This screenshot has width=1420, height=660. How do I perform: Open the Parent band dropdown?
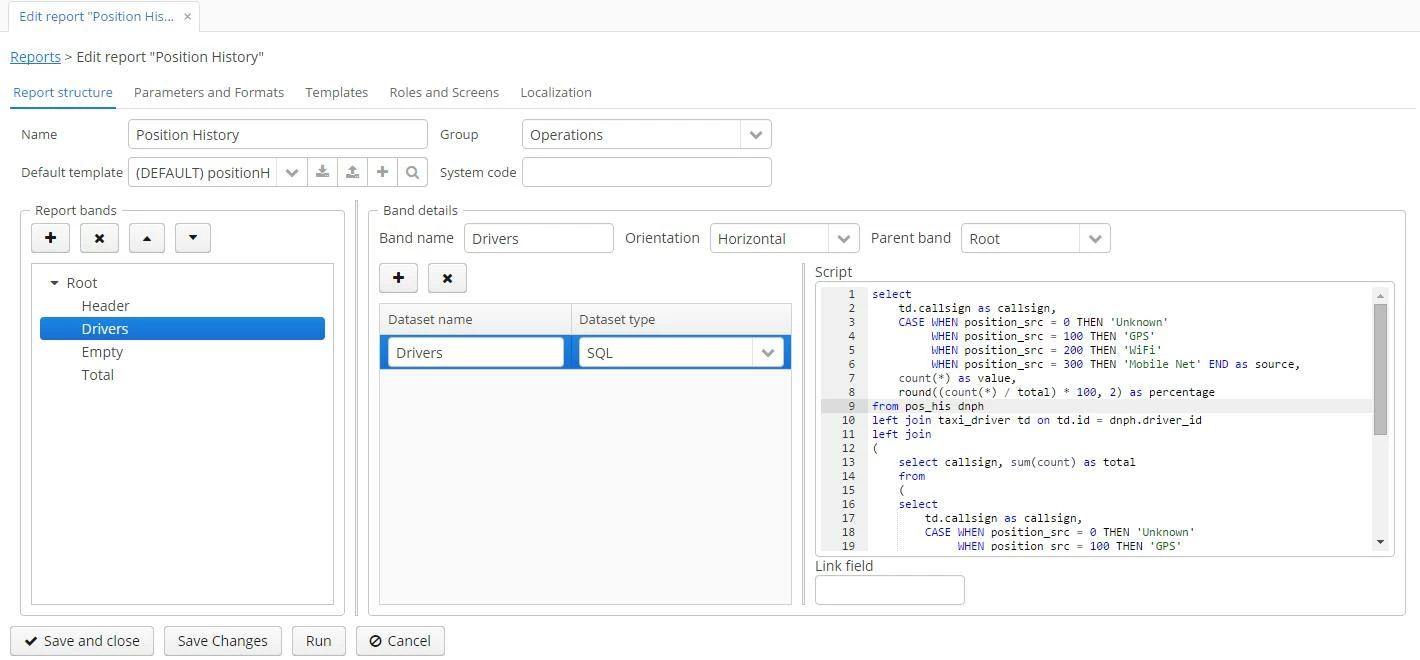[x=1094, y=238]
